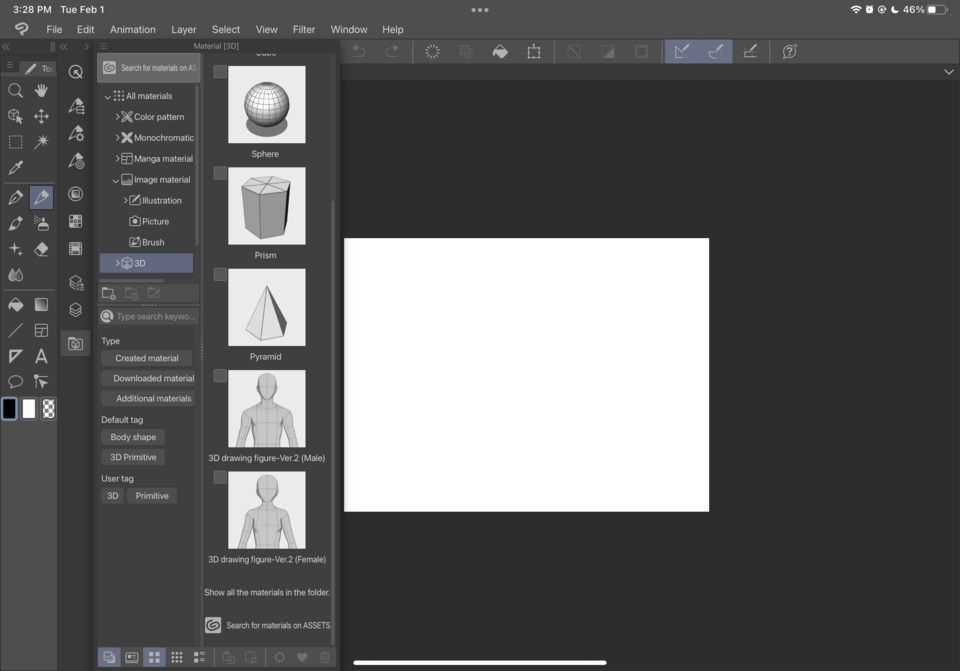Select the black main color swatch
The width and height of the screenshot is (960, 671).
tap(9, 408)
